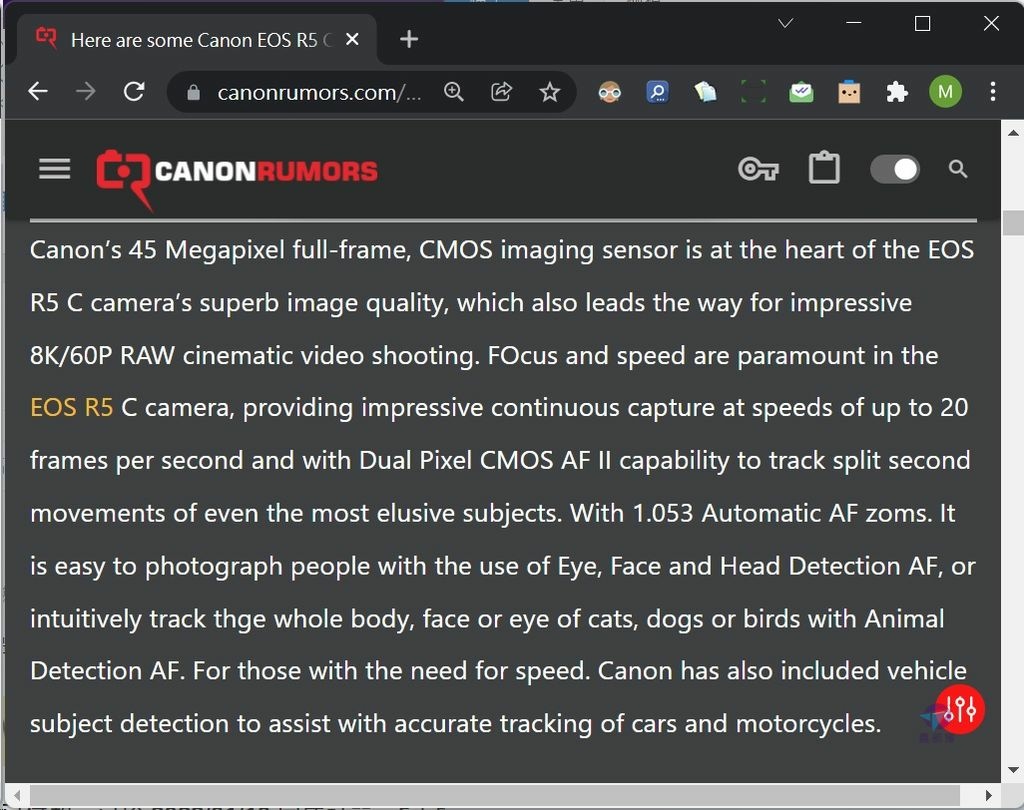Maximize the browser window
The height and width of the screenshot is (810, 1024).
coord(922,24)
